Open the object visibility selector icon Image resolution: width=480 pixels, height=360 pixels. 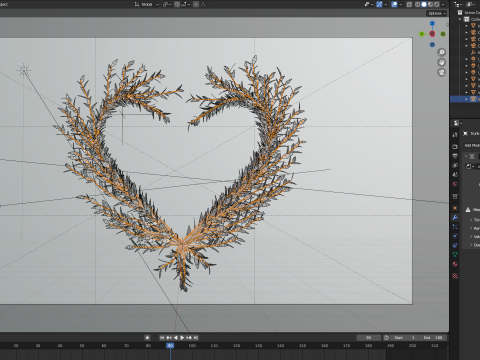pyautogui.click(x=368, y=4)
